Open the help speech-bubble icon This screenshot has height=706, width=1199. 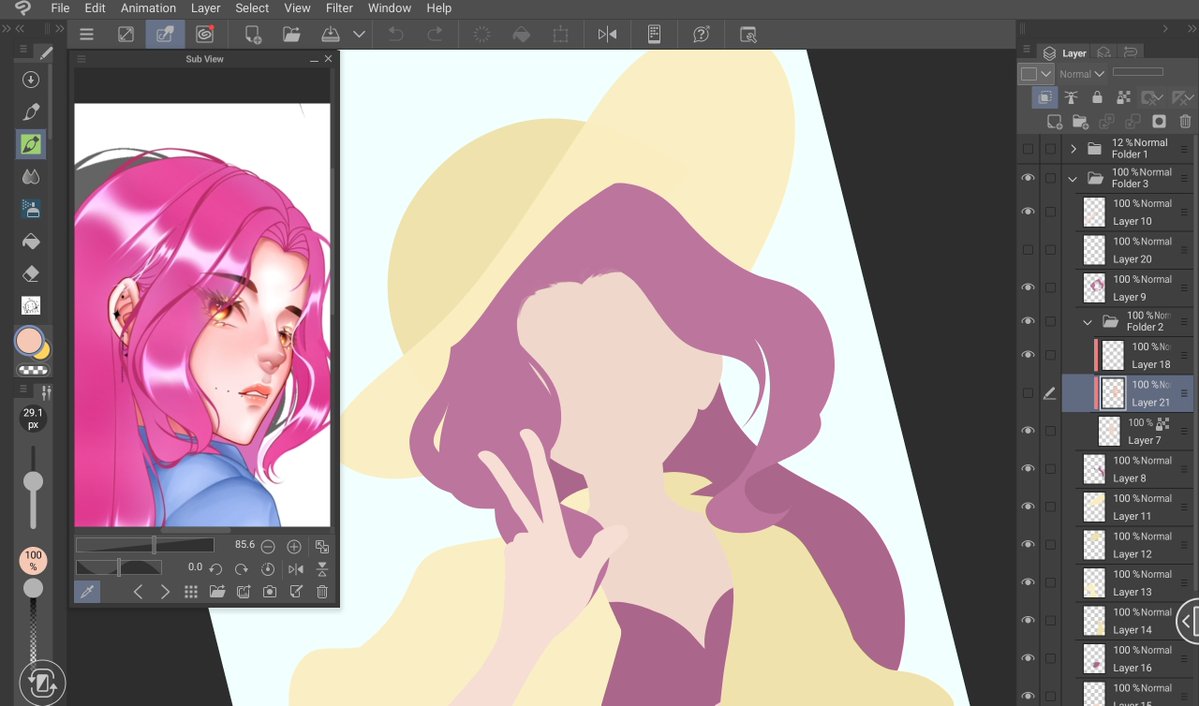[x=700, y=34]
